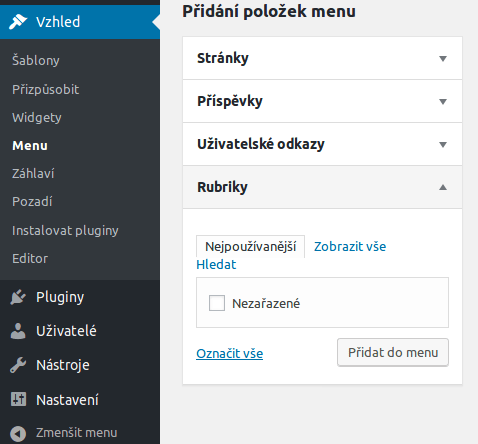Viewport: 478px width, 444px height.
Task: Click the Vzhled paintbrush icon
Action: (18, 22)
